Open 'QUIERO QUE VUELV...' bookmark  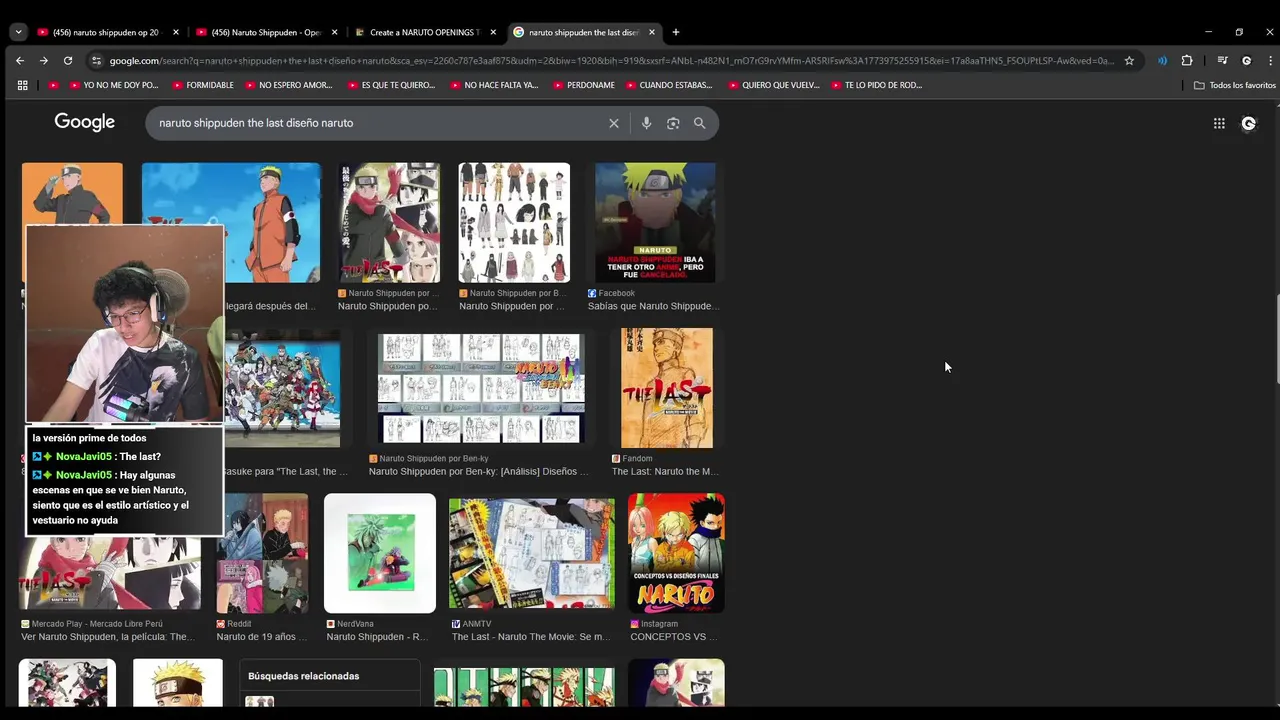click(x=773, y=85)
